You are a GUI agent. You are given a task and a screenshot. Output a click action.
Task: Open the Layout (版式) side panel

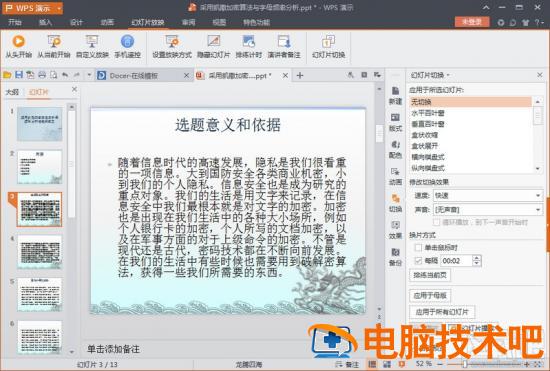pos(395,122)
